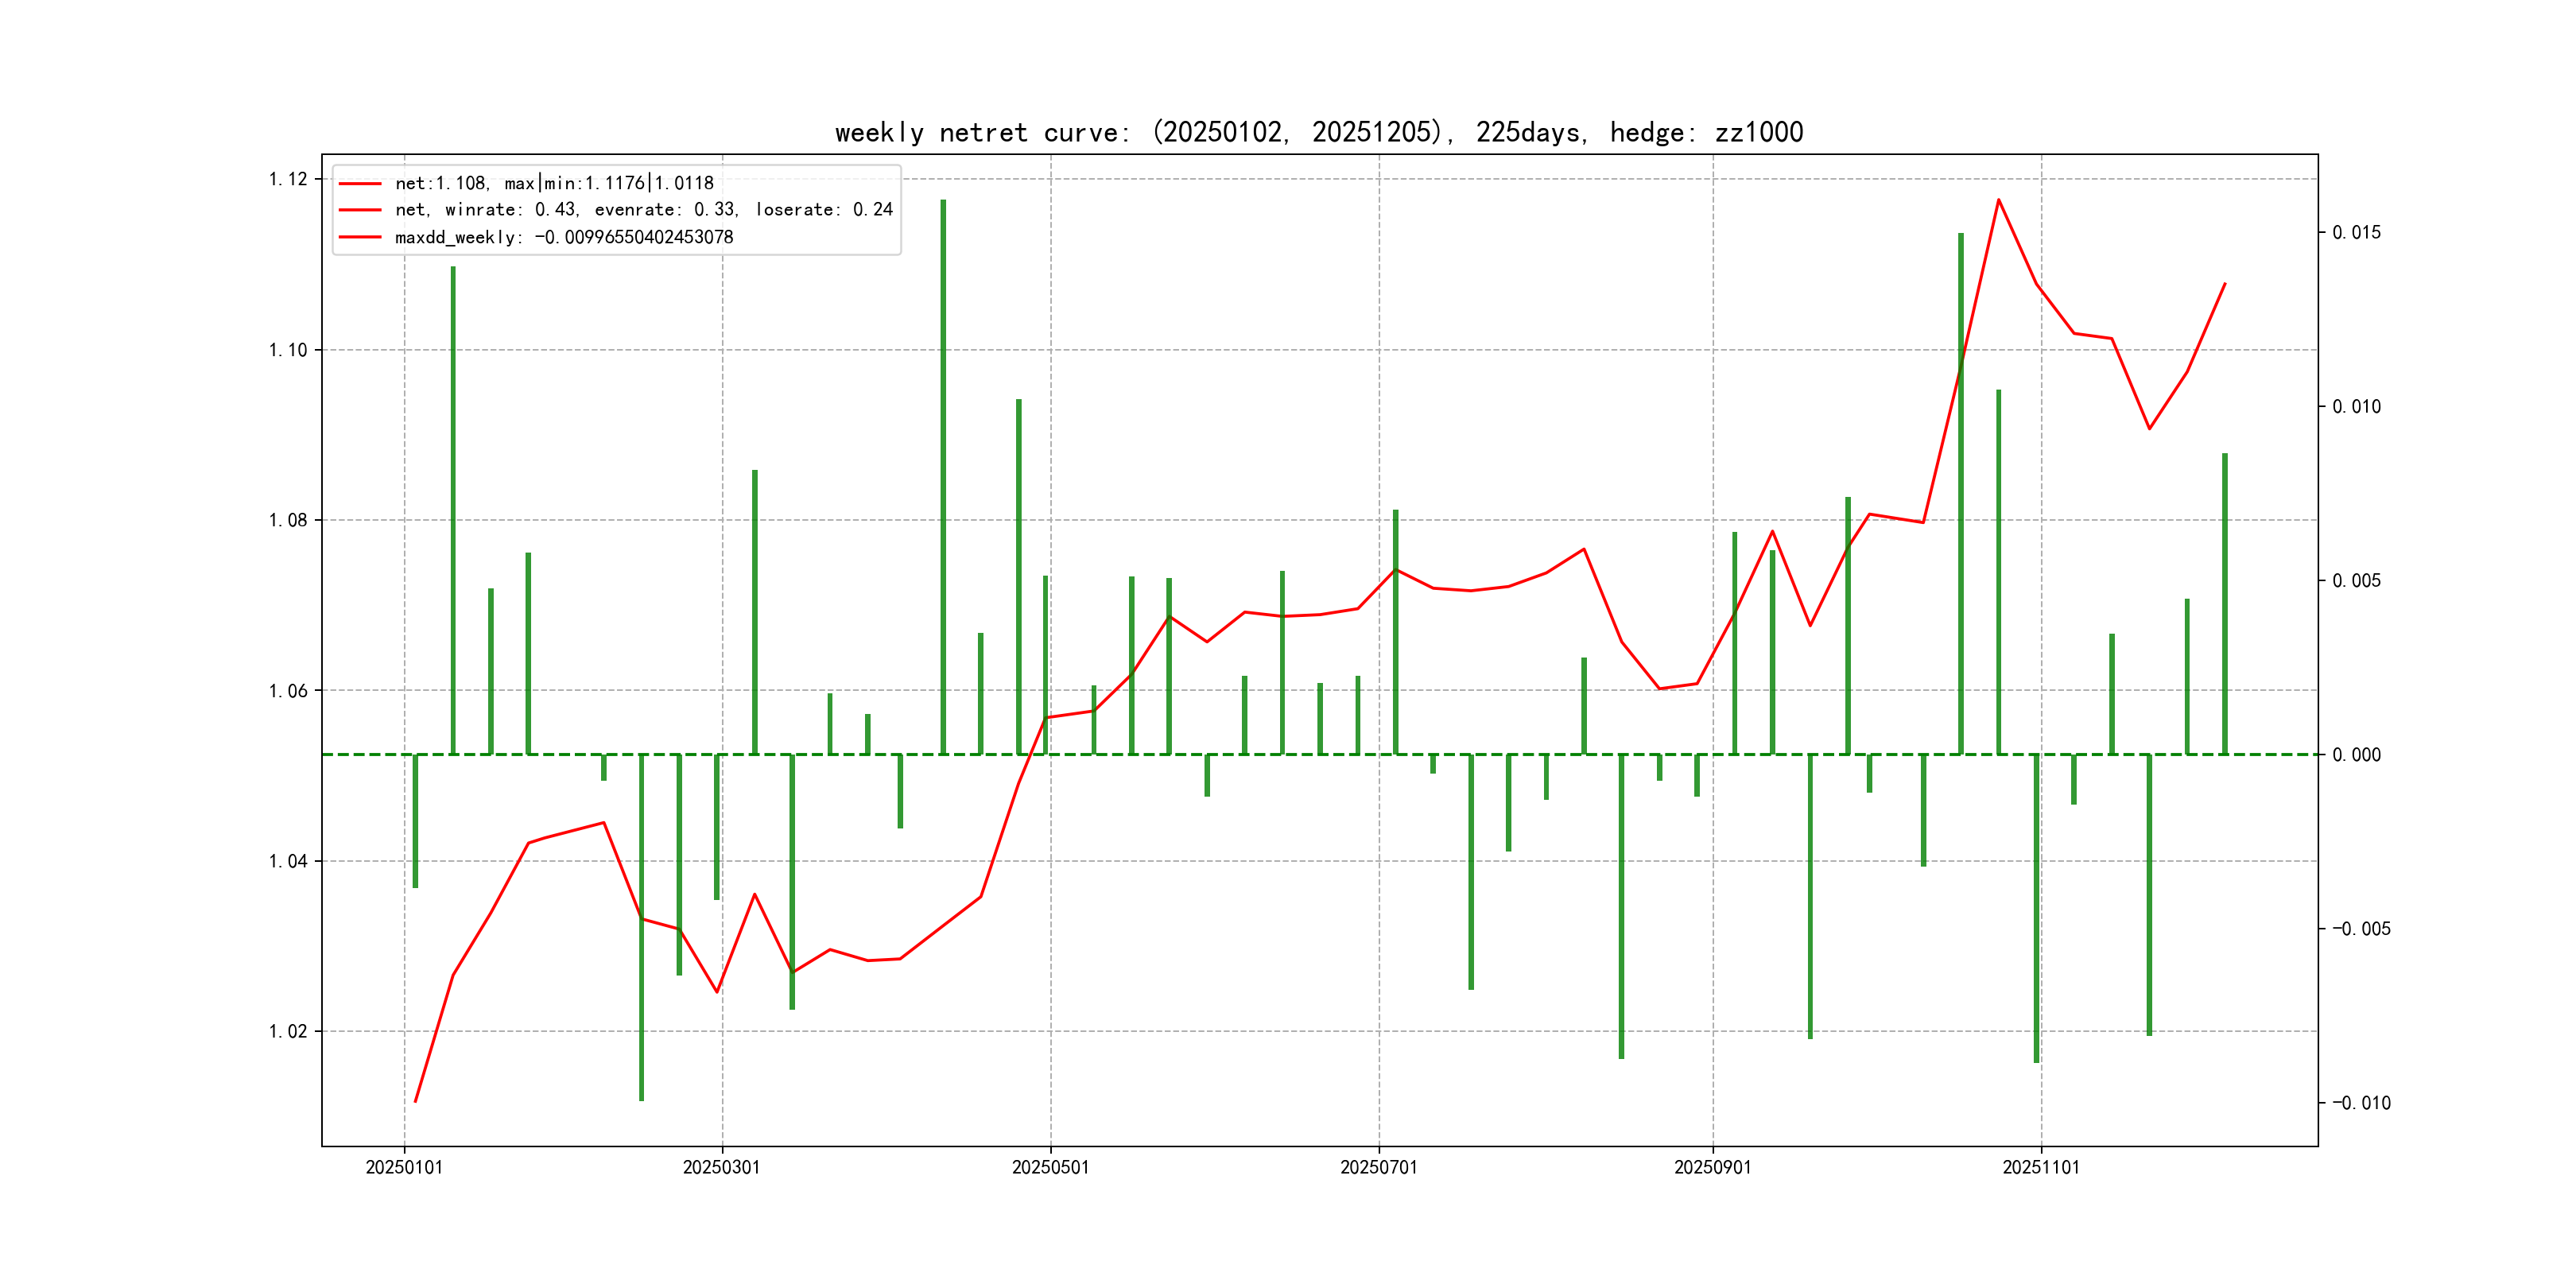This screenshot has width=2576, height=1288.
Task: Click the 1.02 left axis label
Action: coord(288,1031)
